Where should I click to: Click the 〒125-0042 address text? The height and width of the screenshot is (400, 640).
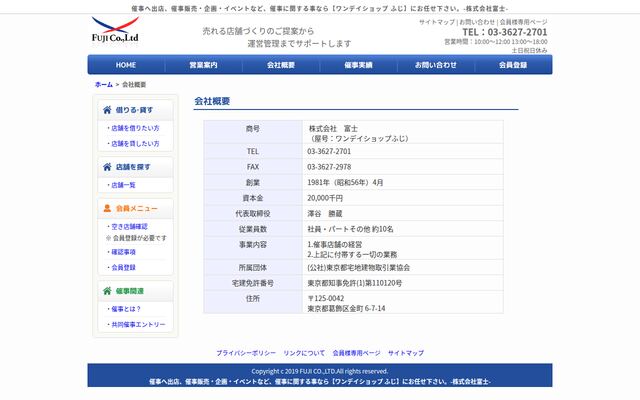[x=326, y=298]
